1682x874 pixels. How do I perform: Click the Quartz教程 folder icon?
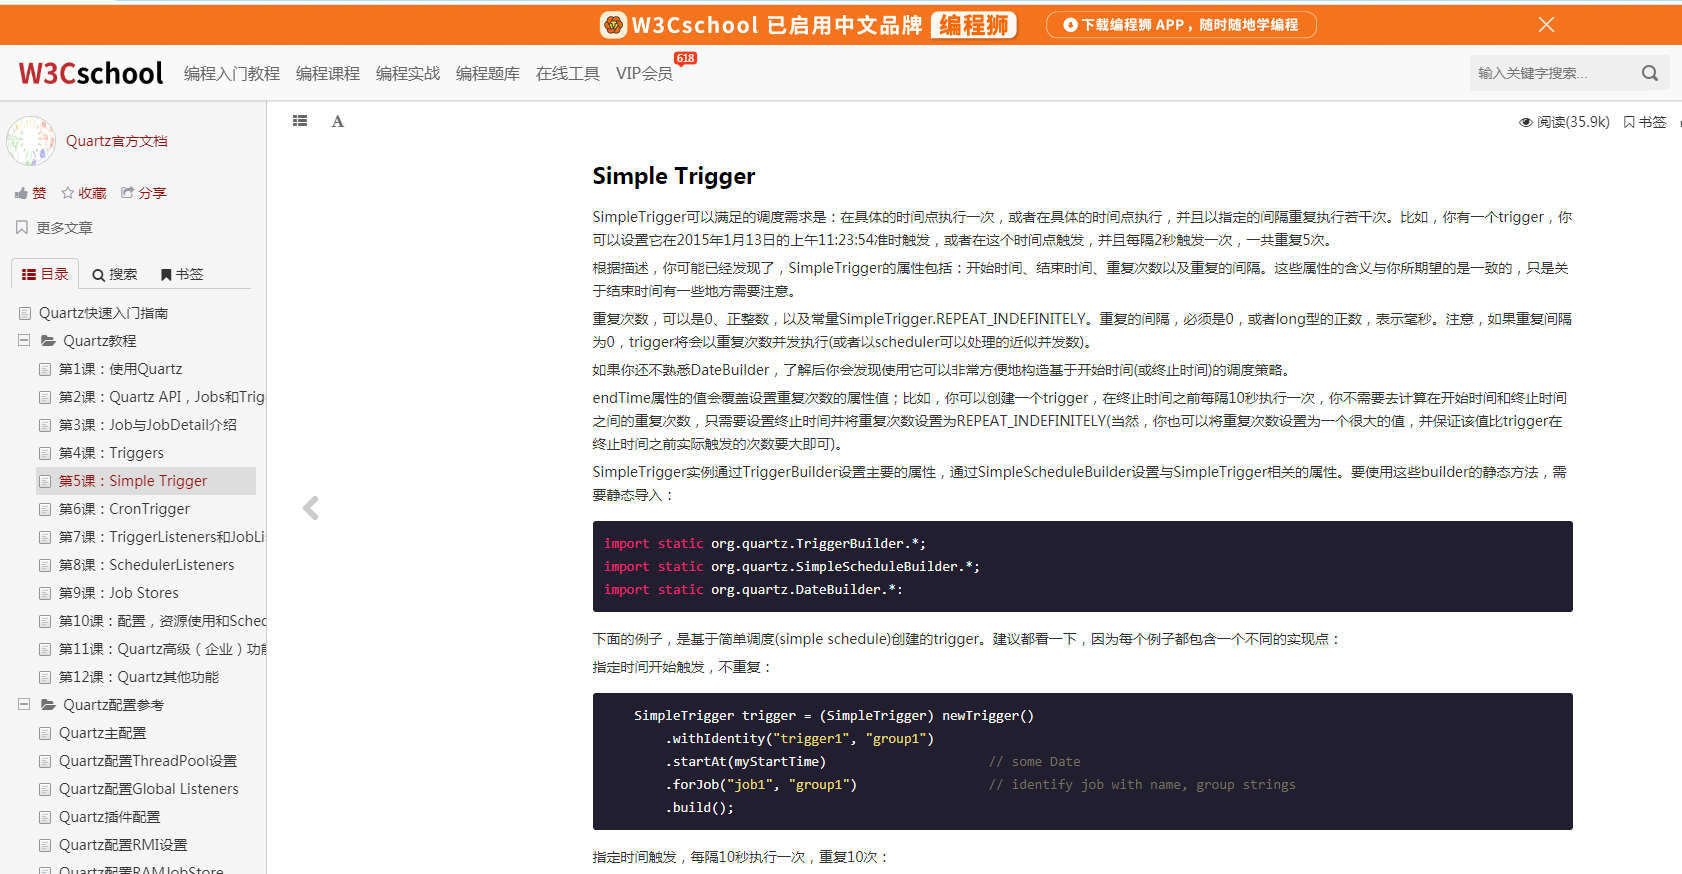coord(47,341)
